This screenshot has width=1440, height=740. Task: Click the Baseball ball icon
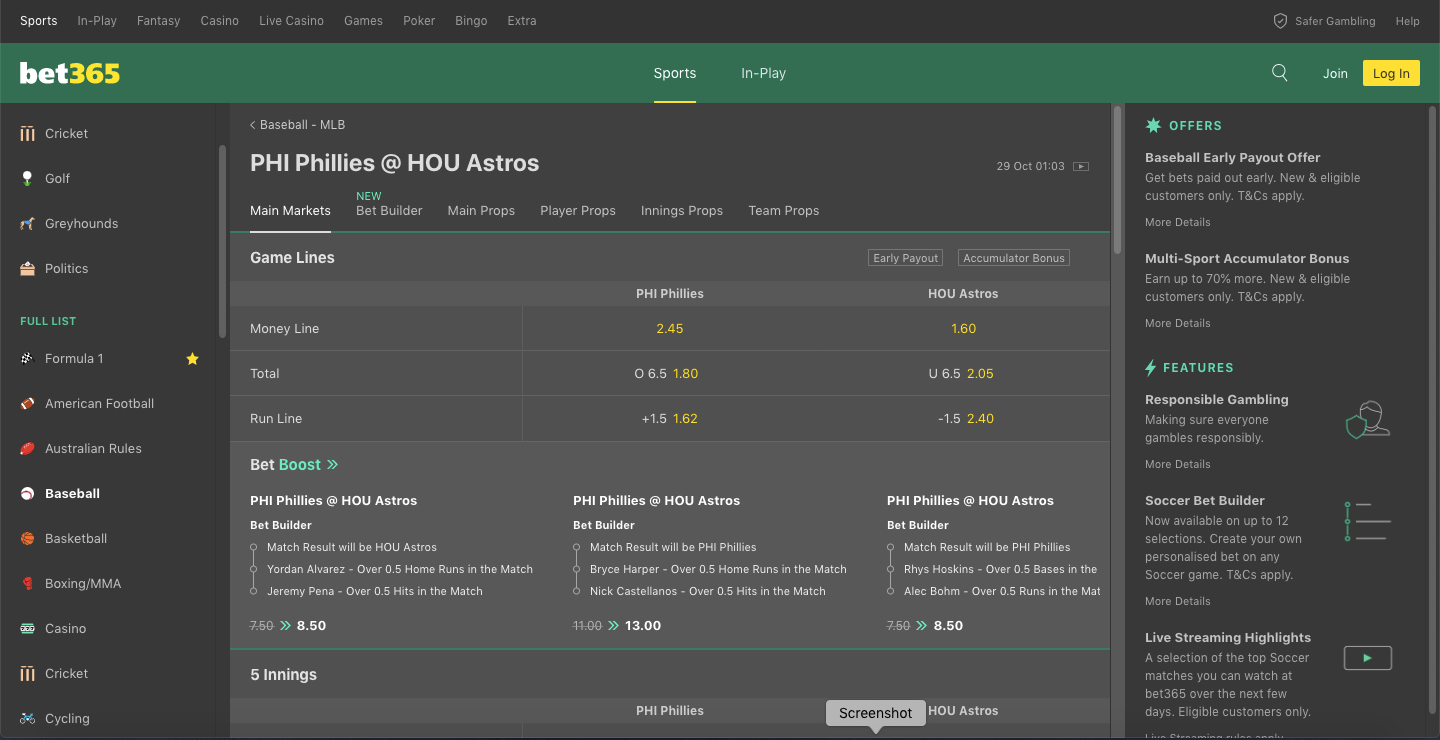point(27,493)
